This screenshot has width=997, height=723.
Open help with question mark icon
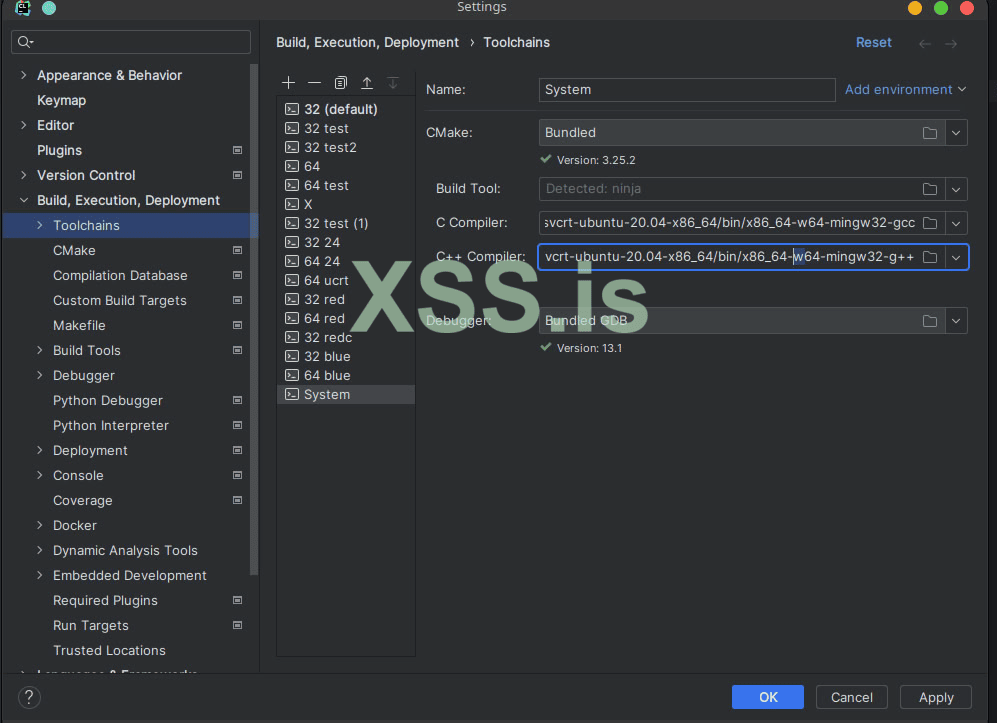click(29, 698)
